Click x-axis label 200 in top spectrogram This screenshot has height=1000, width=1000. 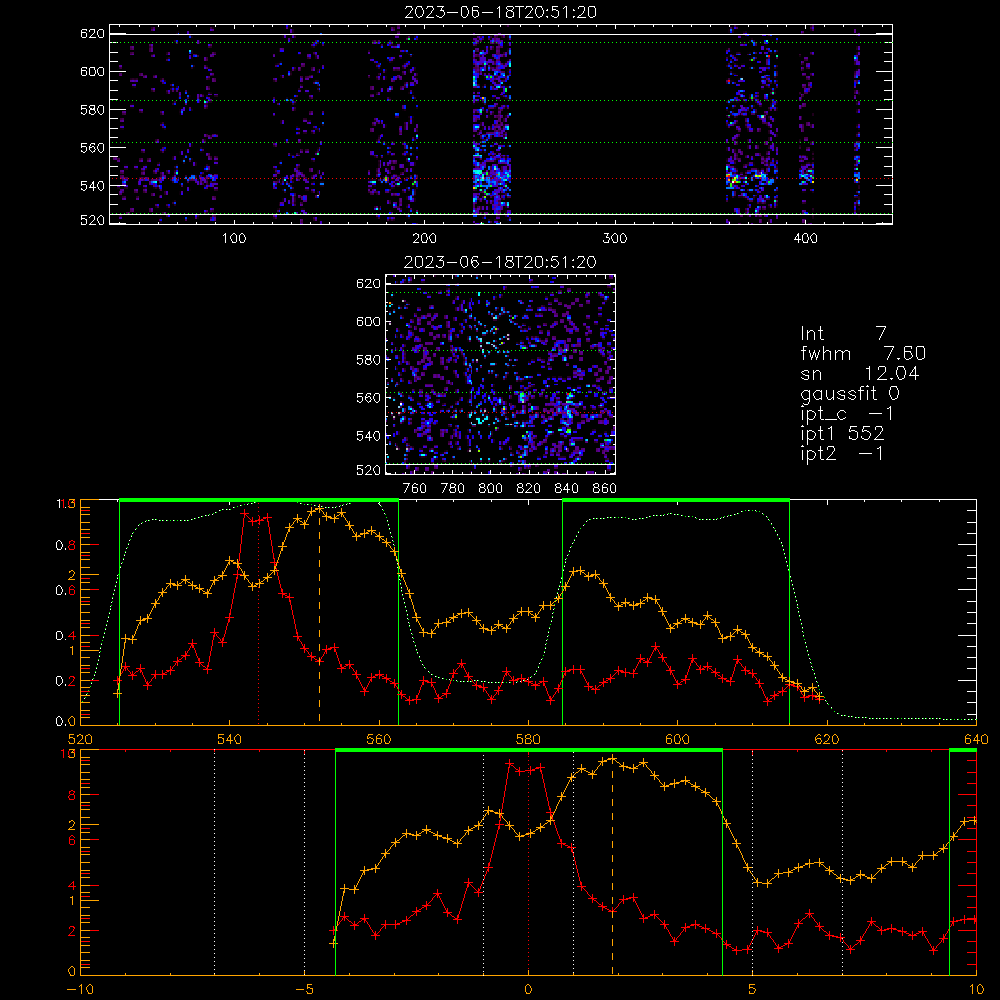425,239
